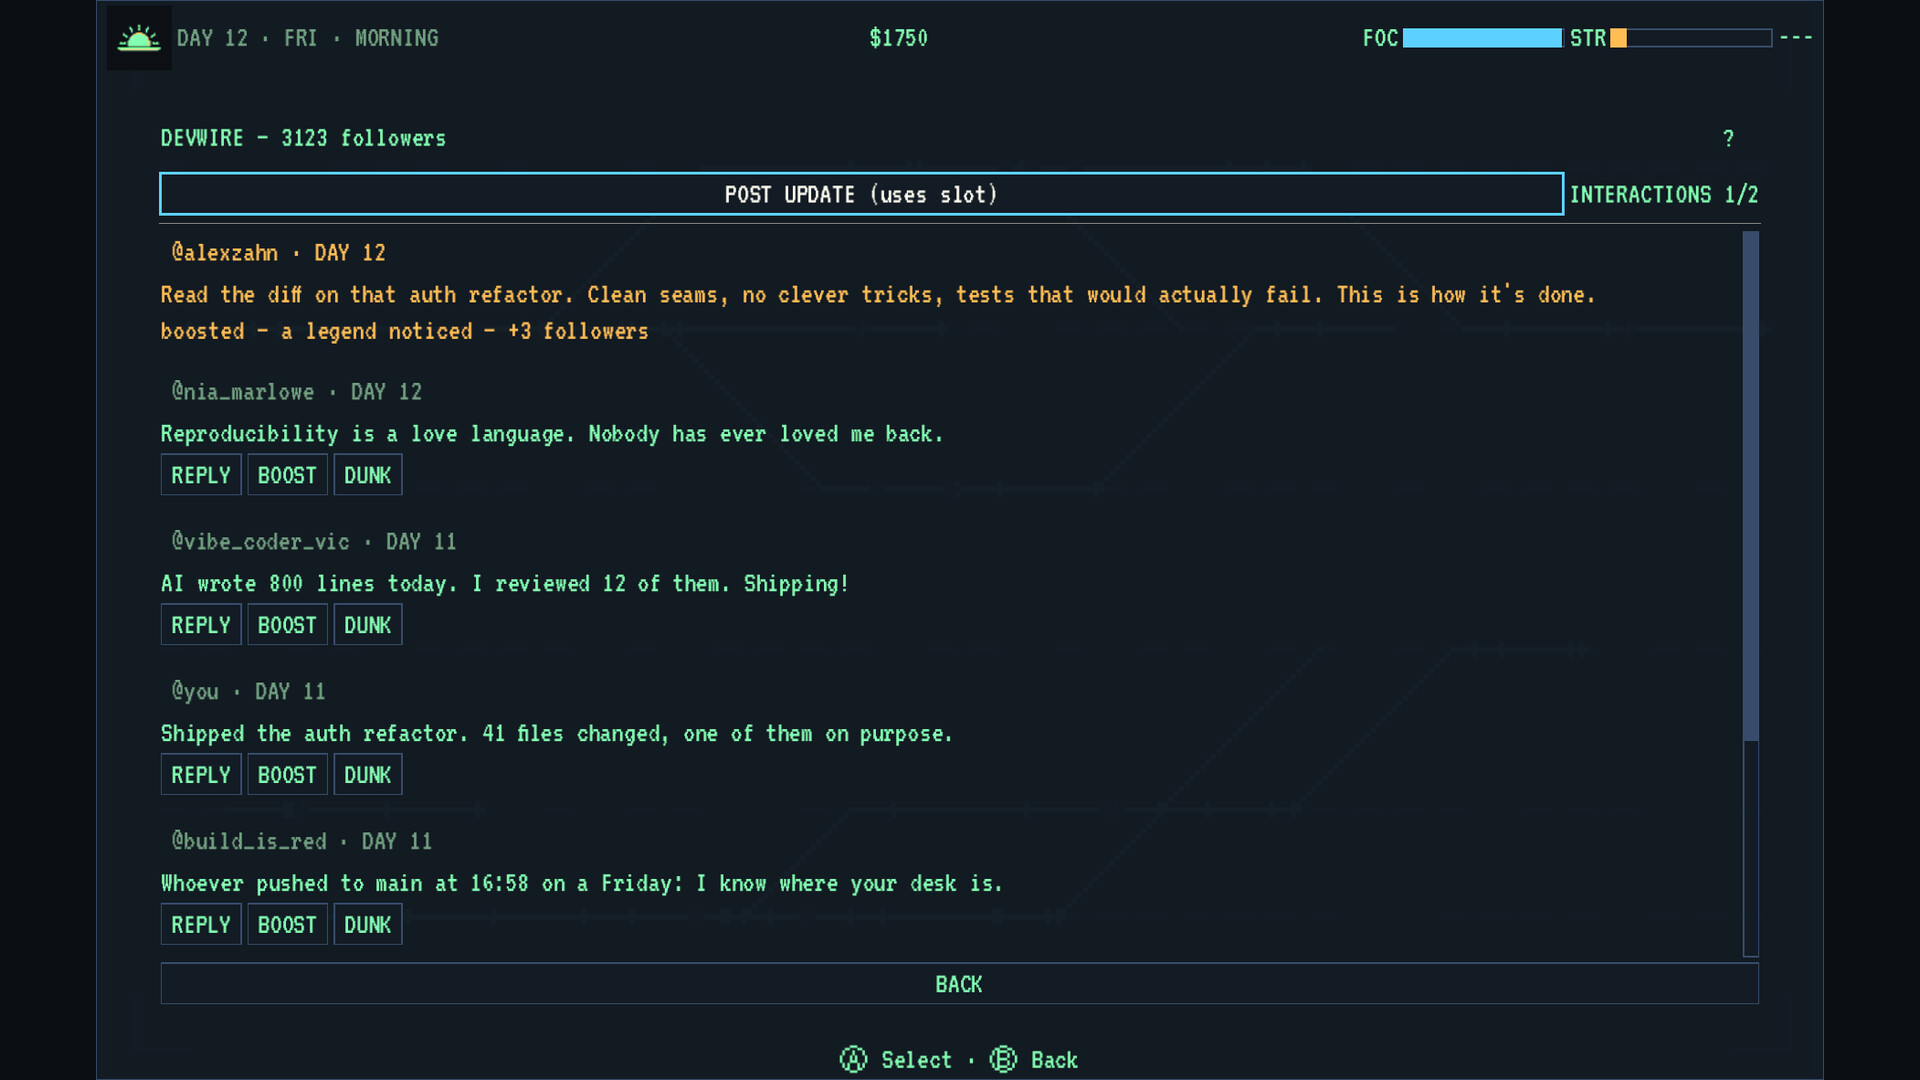Click the @vibe_coder_vic username
1920x1080 pixels.
[x=261, y=541]
